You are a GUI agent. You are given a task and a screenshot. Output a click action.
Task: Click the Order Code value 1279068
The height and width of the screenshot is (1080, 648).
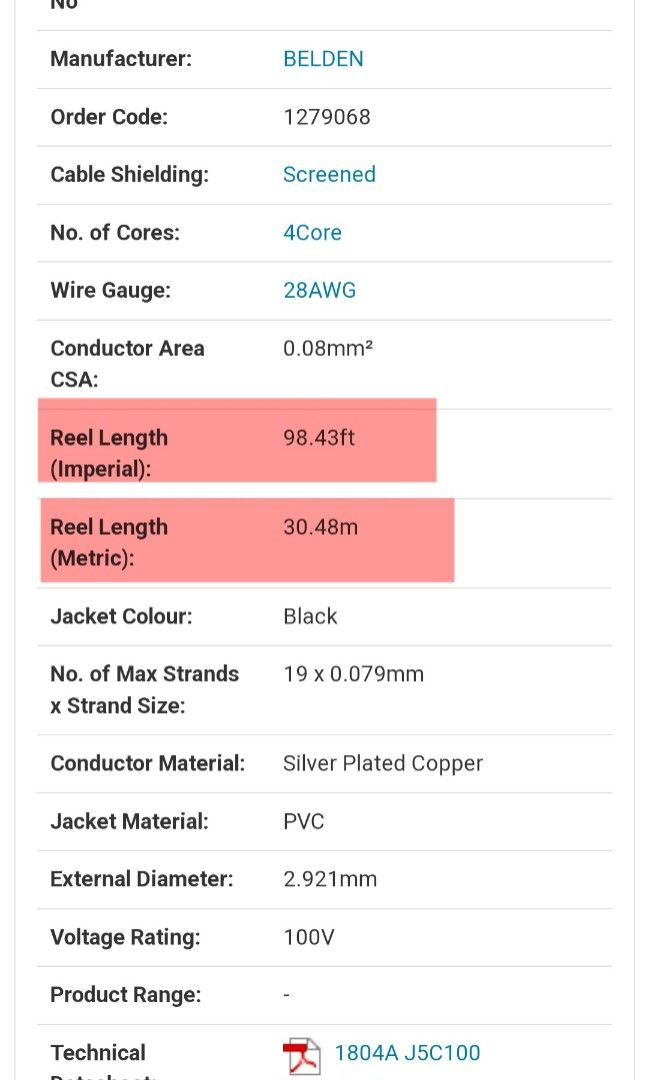(x=327, y=117)
